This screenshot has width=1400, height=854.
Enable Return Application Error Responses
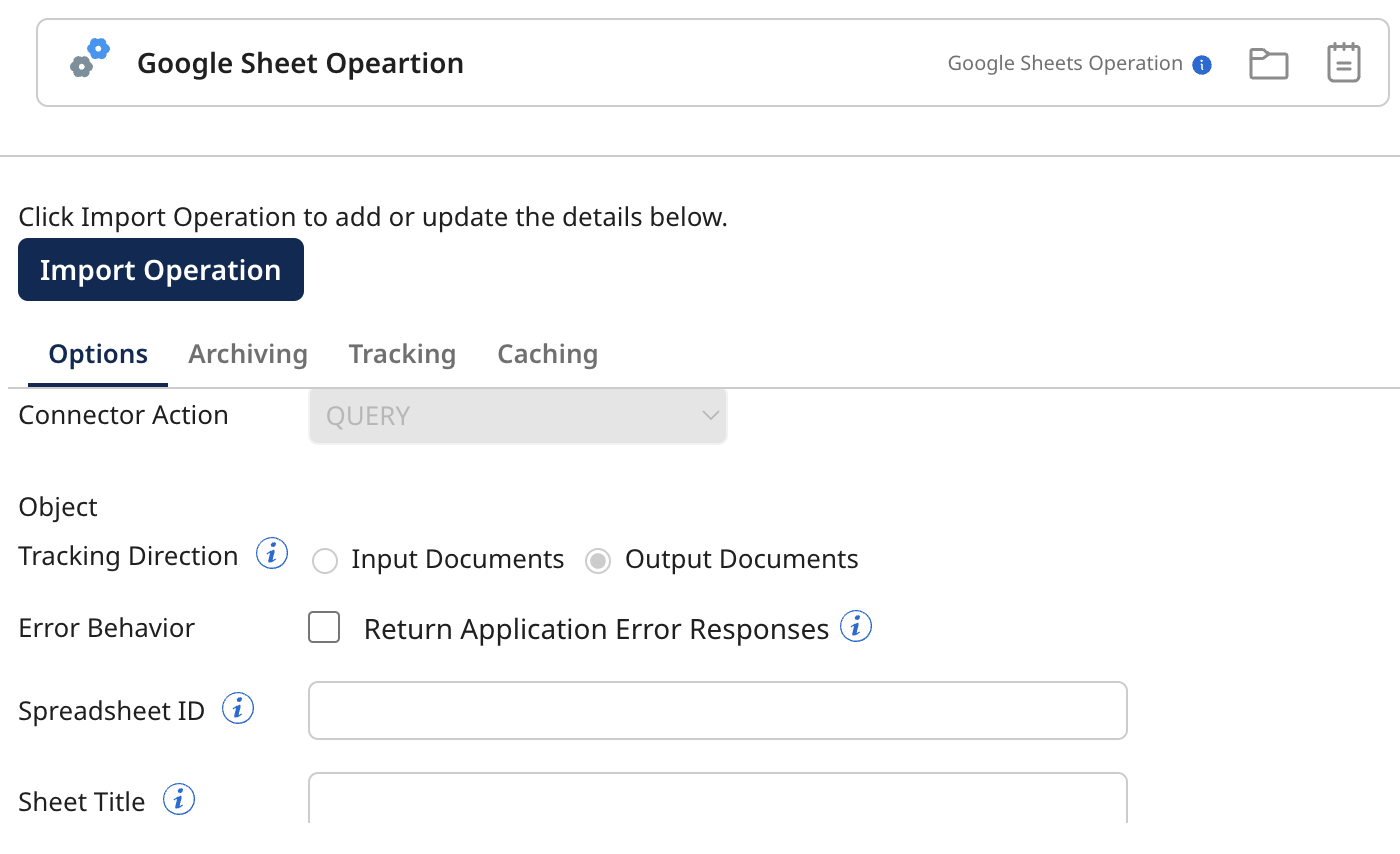point(324,627)
